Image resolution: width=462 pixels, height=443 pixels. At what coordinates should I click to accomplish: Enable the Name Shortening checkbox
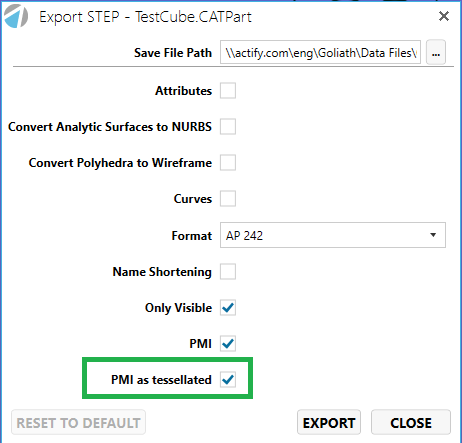(x=228, y=272)
